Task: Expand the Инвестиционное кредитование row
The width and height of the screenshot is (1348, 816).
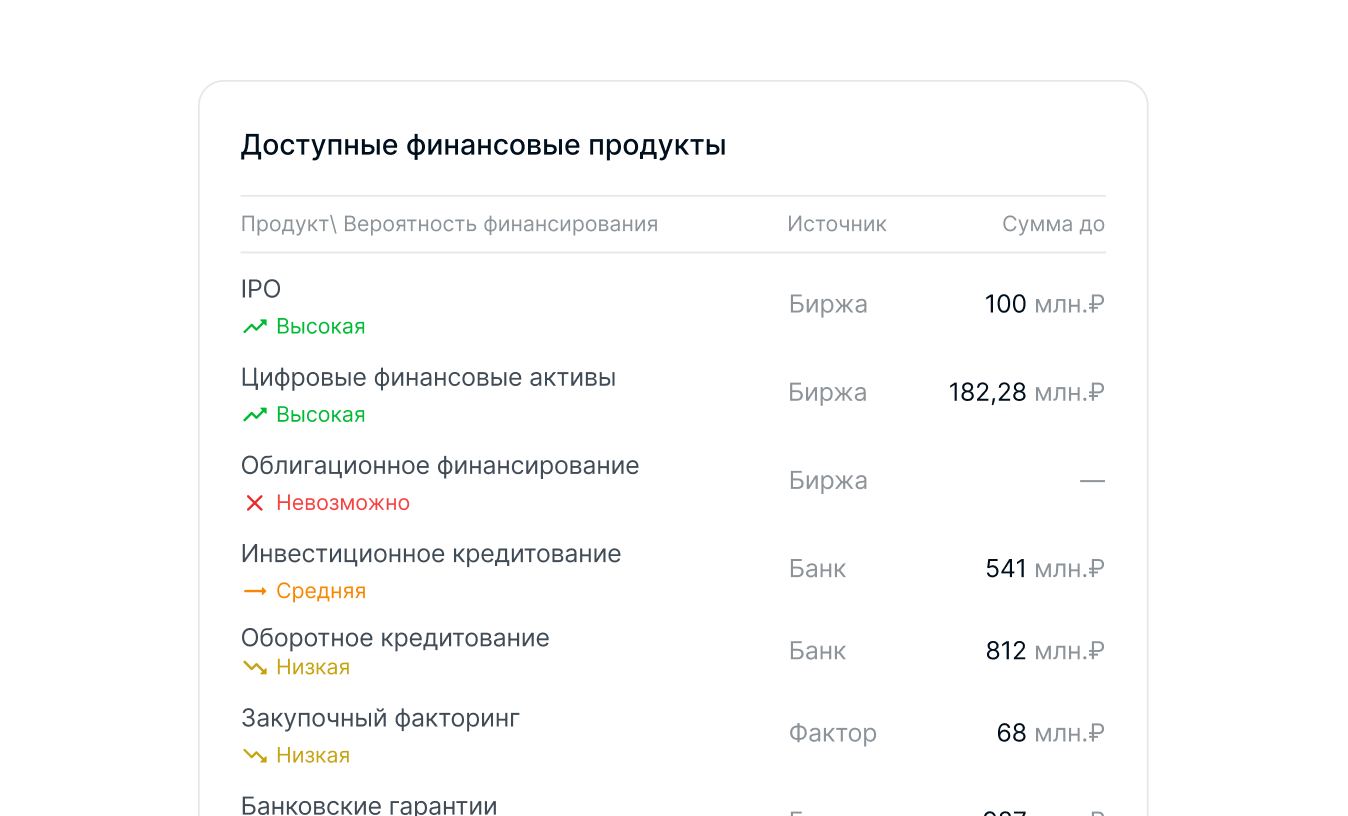Action: click(x=432, y=553)
